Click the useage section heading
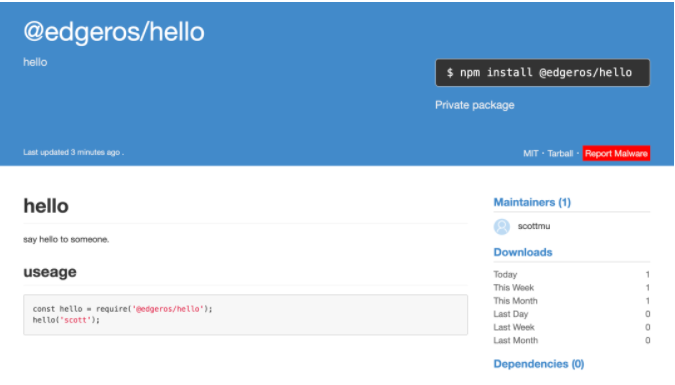The width and height of the screenshot is (675, 385). 50,272
